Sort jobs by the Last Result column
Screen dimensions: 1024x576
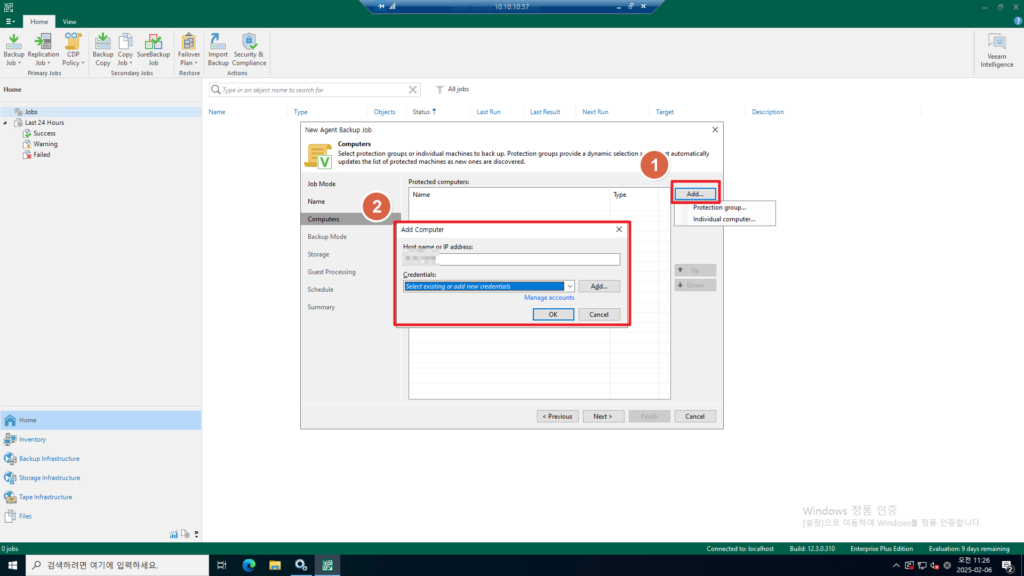[x=545, y=112]
